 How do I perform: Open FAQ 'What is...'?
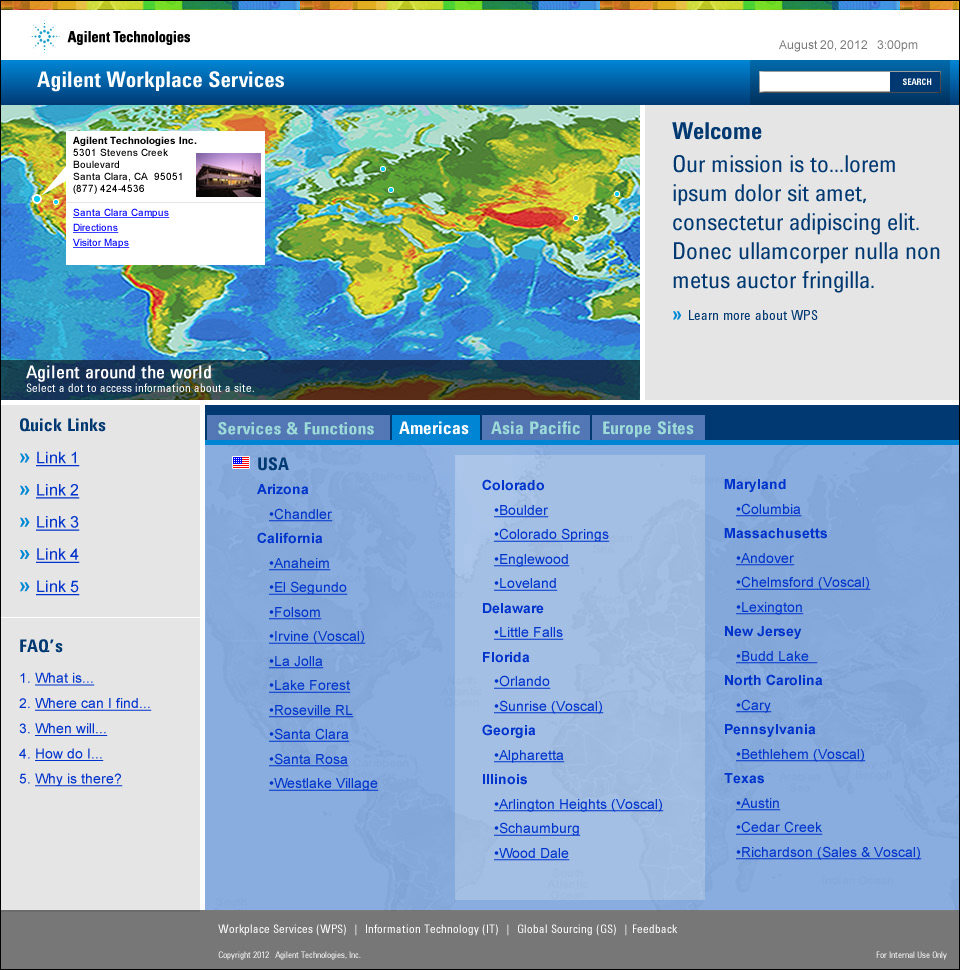coord(64,678)
